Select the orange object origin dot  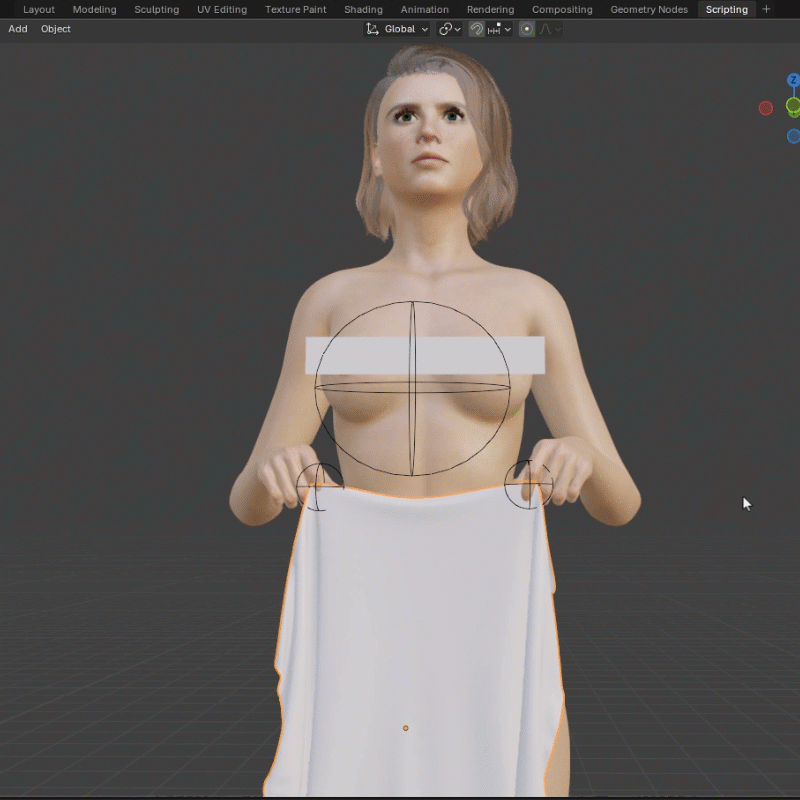(x=406, y=728)
